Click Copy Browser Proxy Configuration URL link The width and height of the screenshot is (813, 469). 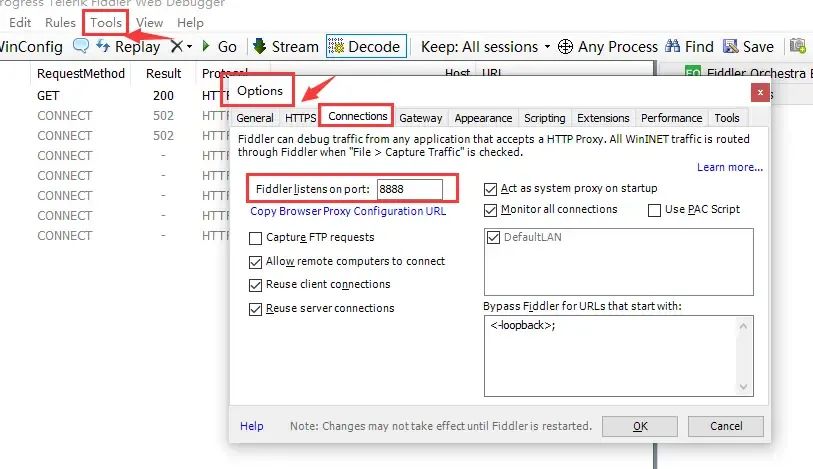(x=348, y=211)
